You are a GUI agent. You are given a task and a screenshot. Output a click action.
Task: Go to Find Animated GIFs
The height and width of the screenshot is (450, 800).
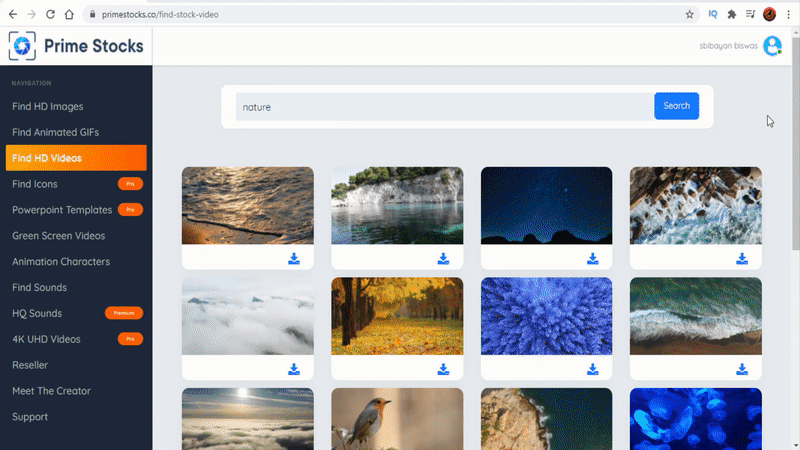point(55,132)
